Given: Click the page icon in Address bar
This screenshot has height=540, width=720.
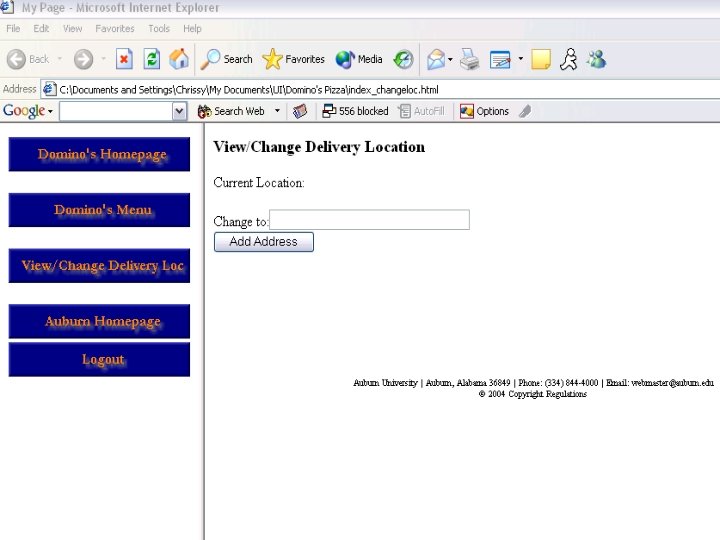Looking at the screenshot, I should tap(50, 89).
